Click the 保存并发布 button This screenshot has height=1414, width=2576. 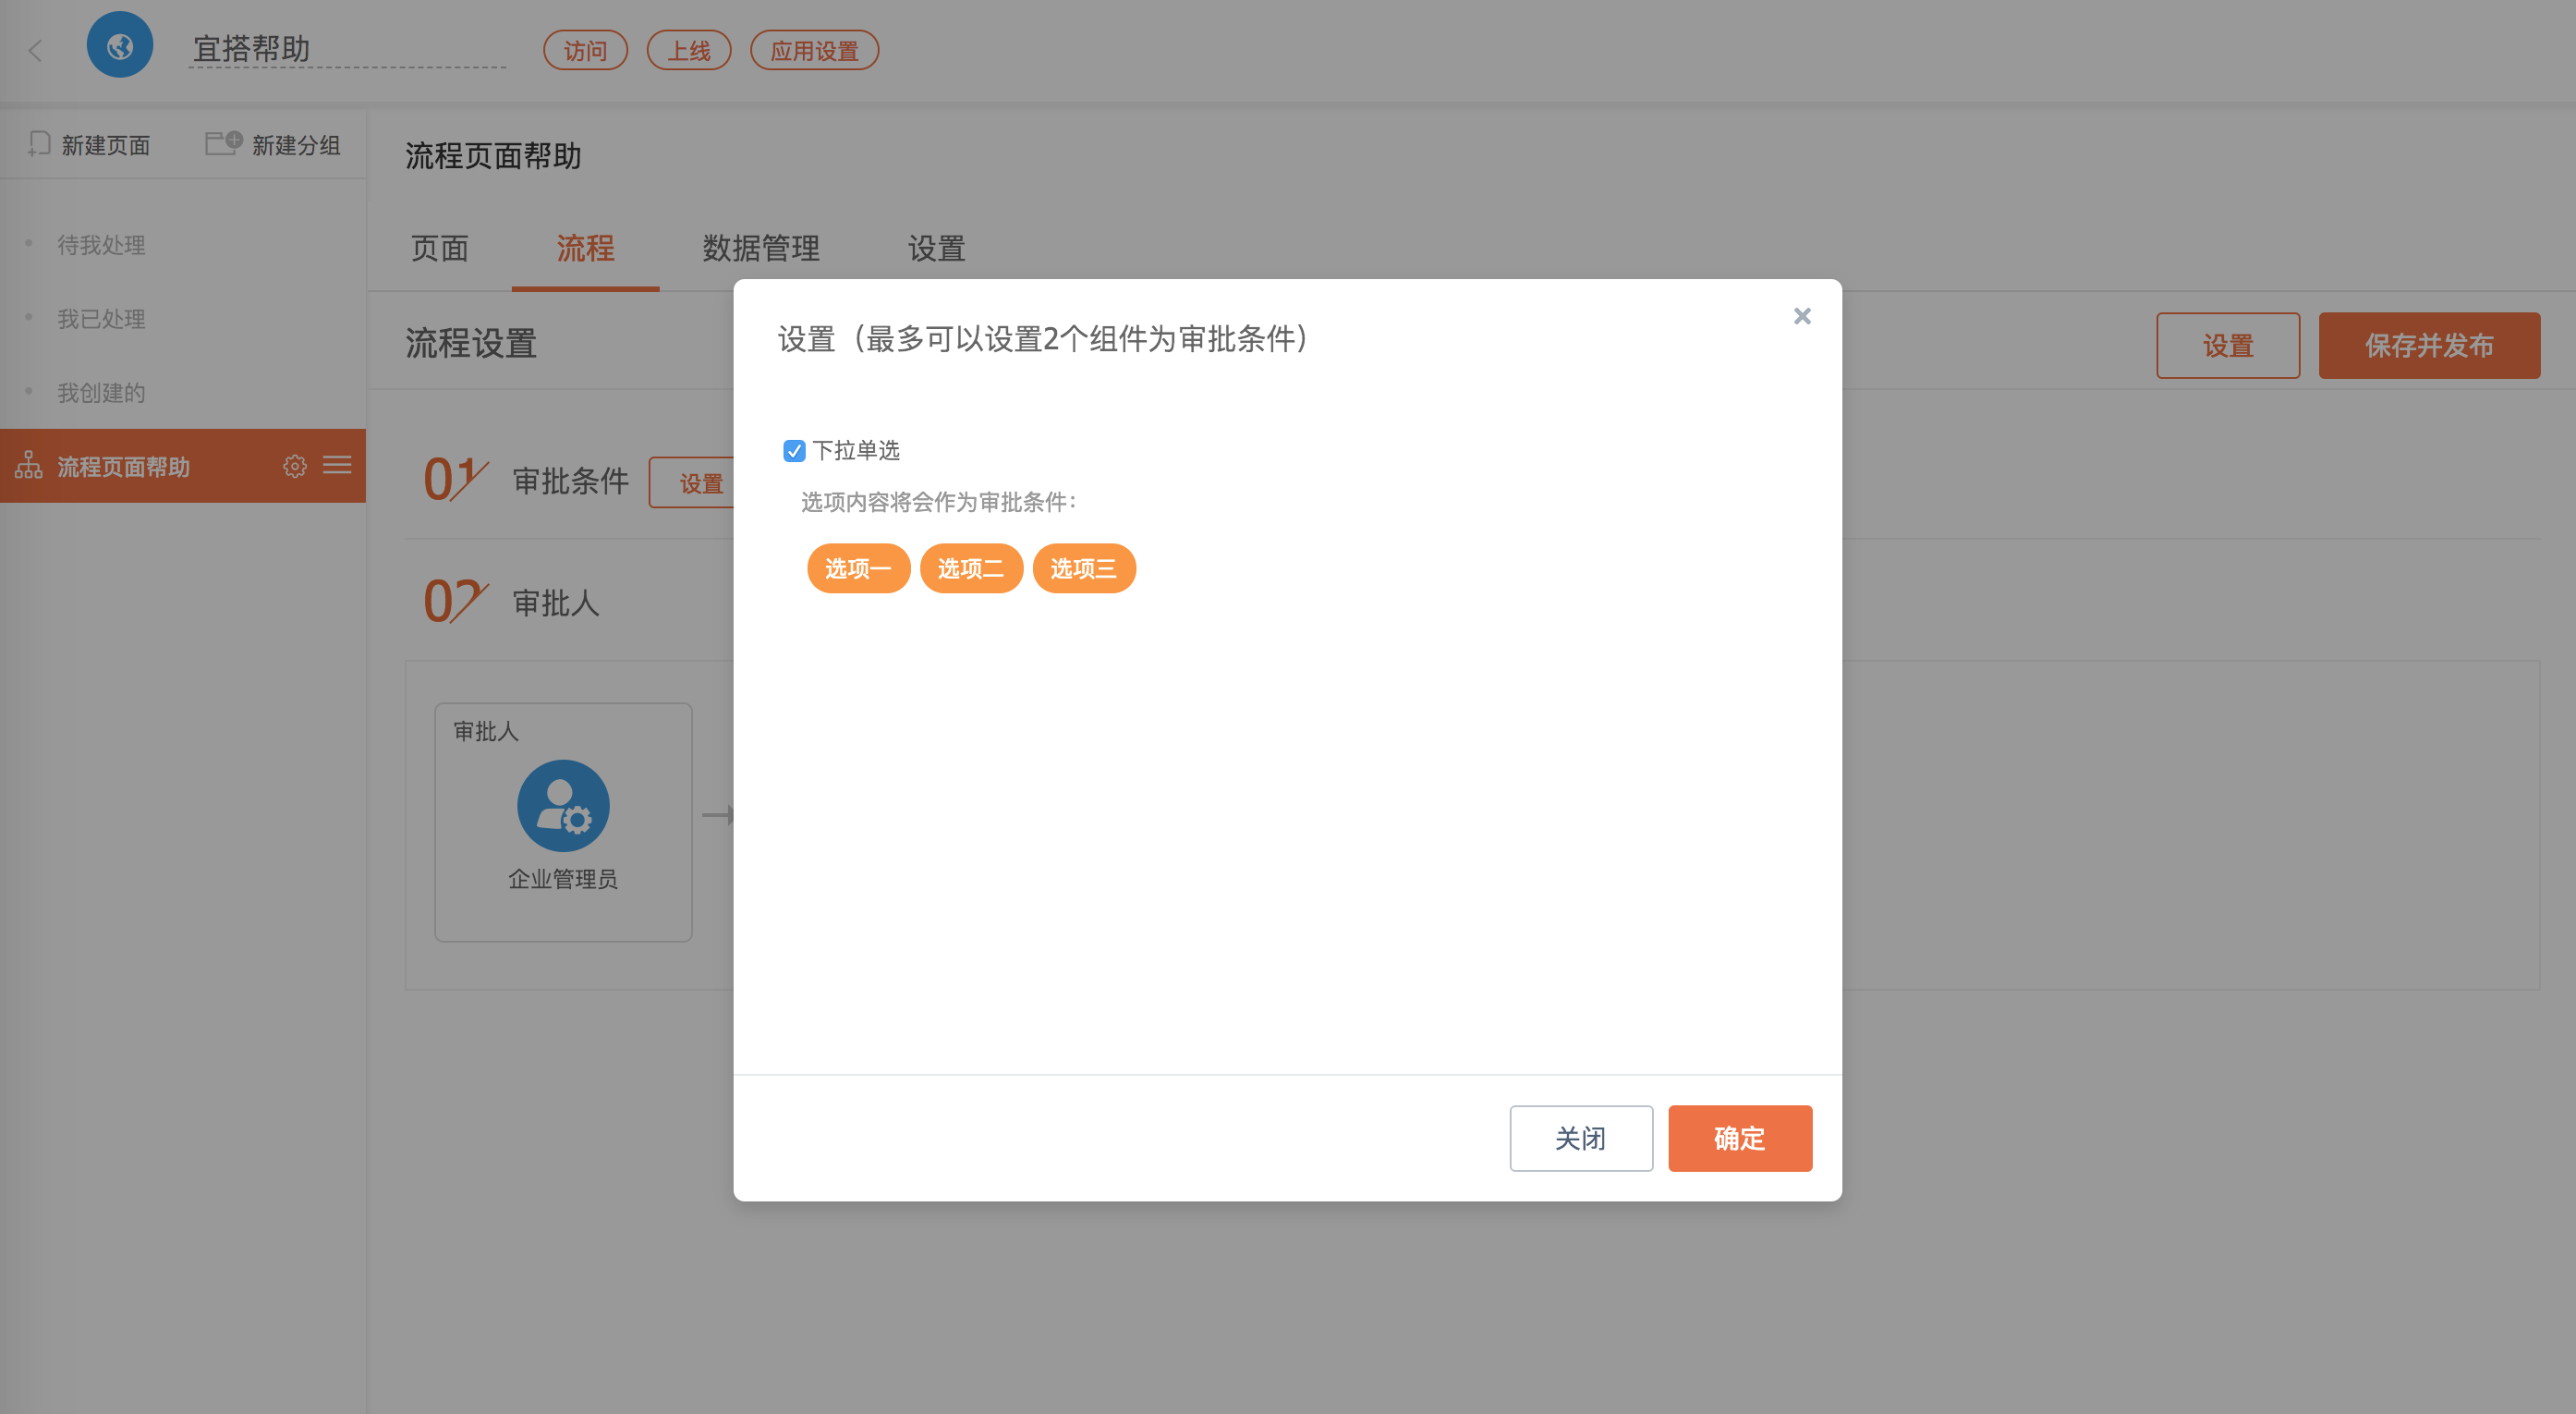[2429, 345]
